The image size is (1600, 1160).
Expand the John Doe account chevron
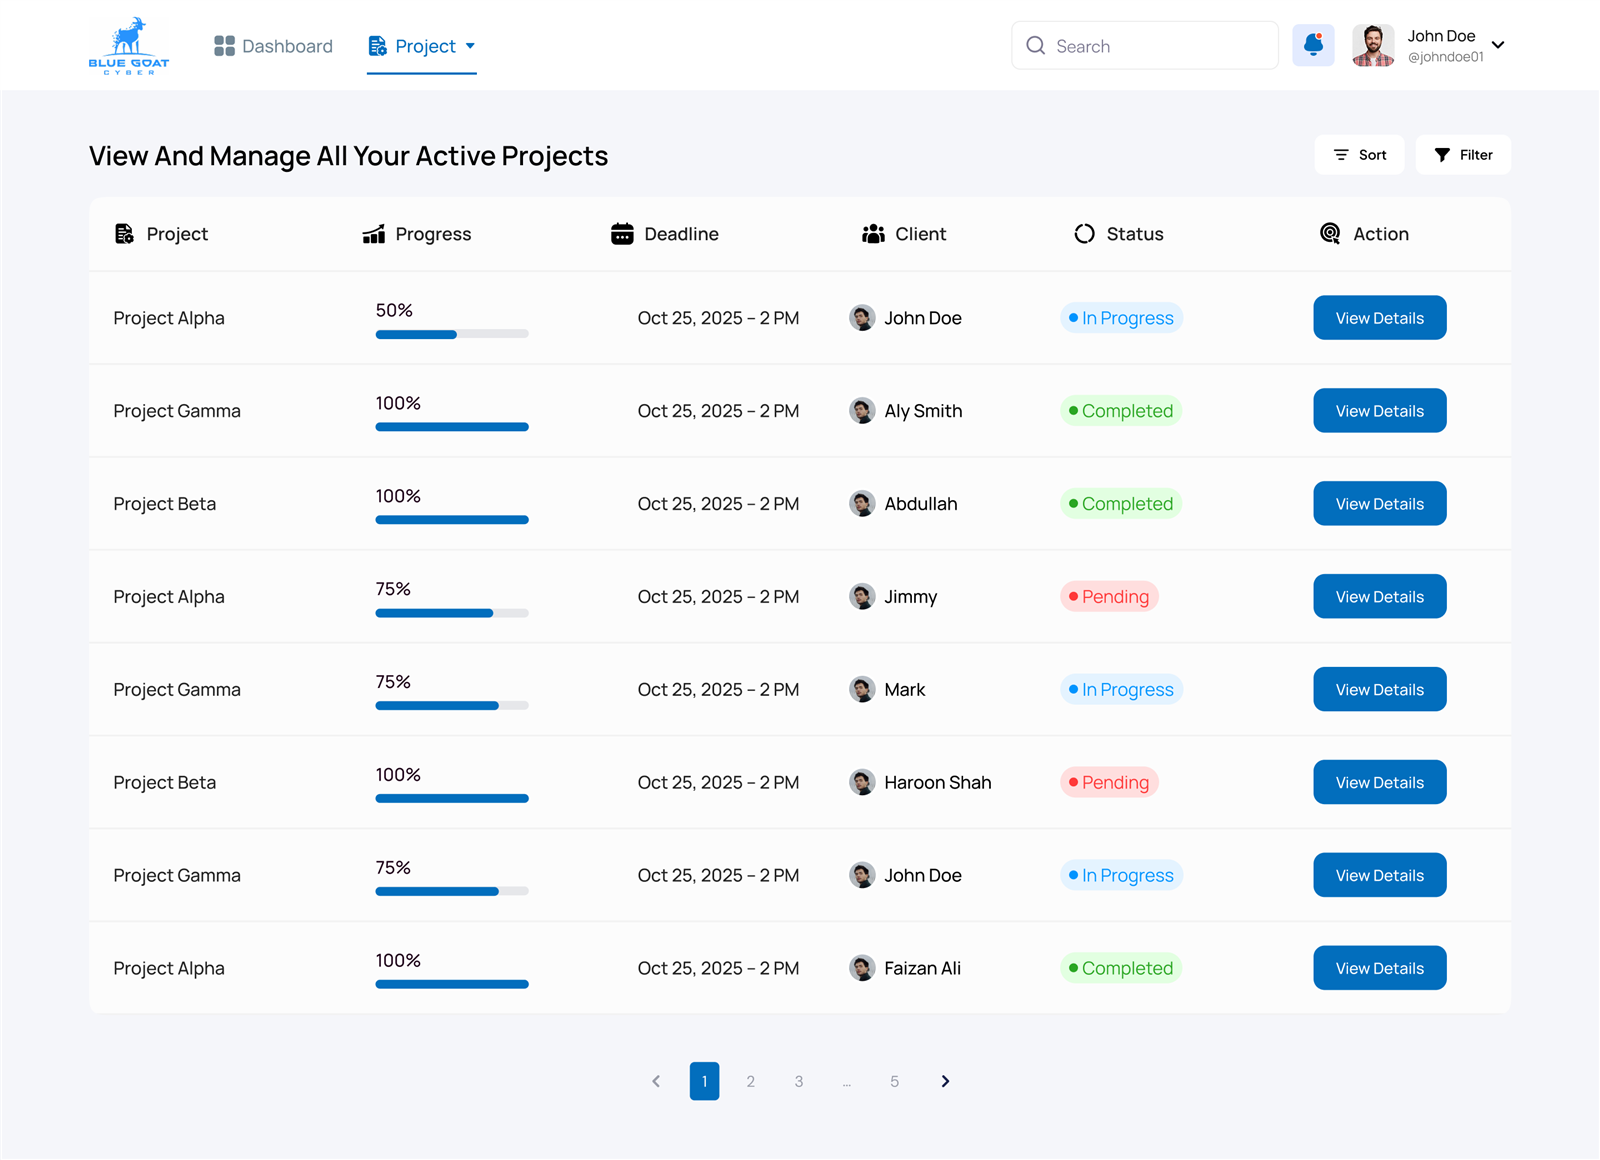coord(1498,45)
